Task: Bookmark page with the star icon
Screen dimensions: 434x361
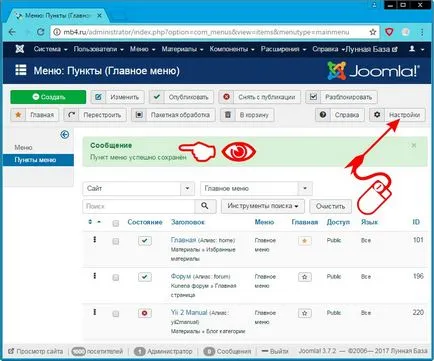Action: 373,32
